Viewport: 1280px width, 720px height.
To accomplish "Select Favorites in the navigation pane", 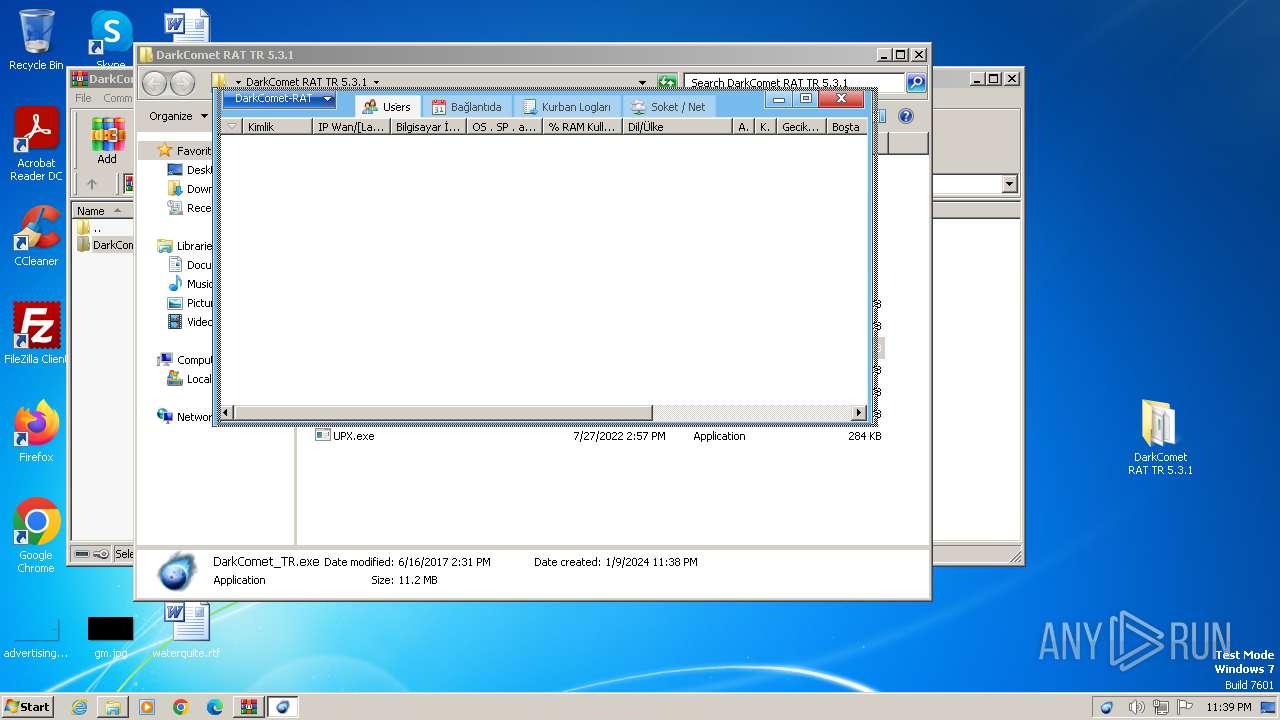I will (184, 151).
